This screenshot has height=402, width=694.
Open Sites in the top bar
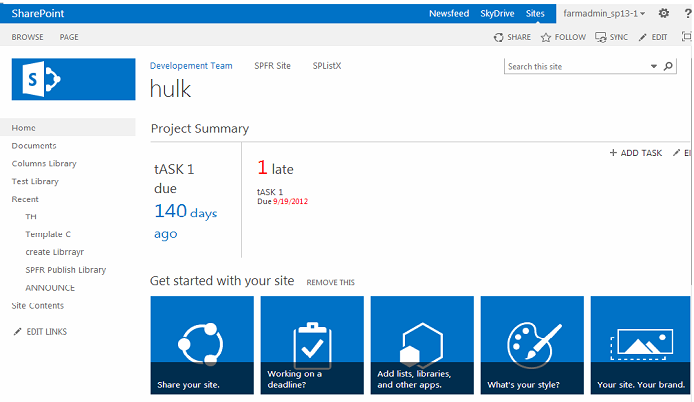pyautogui.click(x=535, y=14)
